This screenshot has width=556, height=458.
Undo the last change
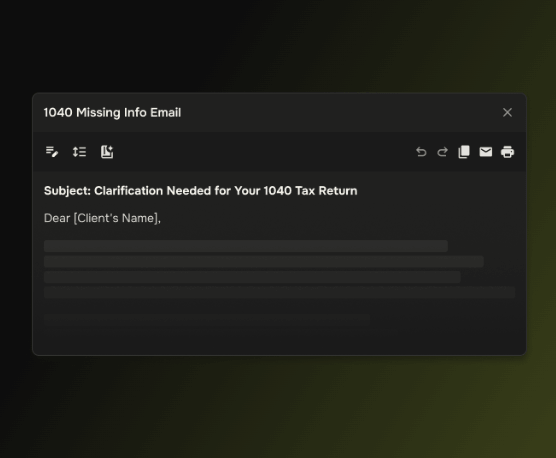[421, 152]
